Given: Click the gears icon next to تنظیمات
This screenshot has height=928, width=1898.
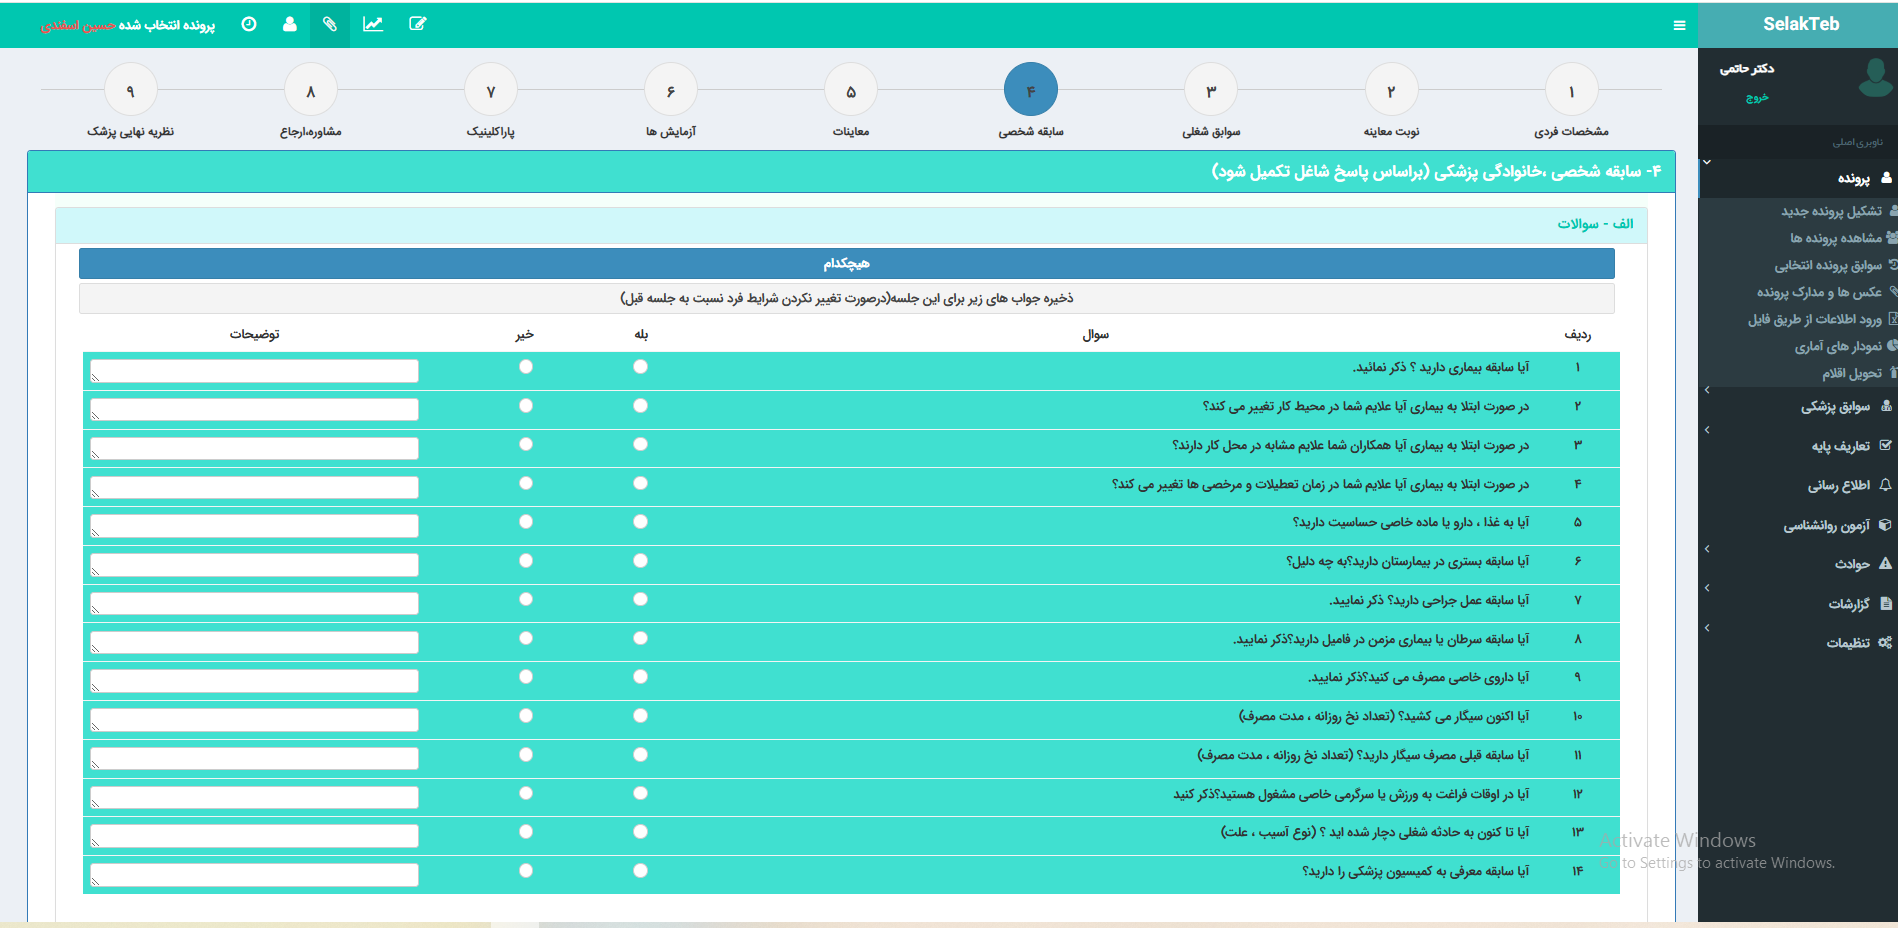Looking at the screenshot, I should click(1885, 642).
